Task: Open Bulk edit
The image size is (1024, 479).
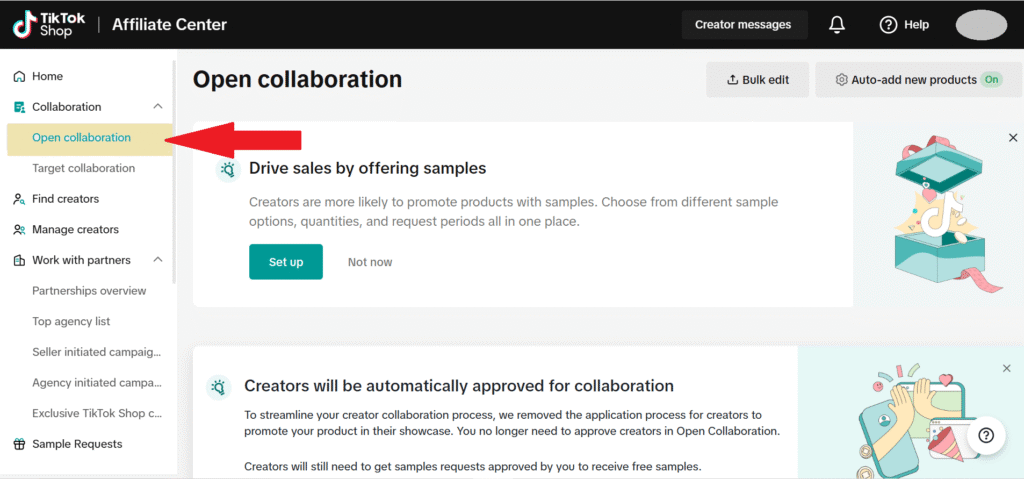Action: 757,80
